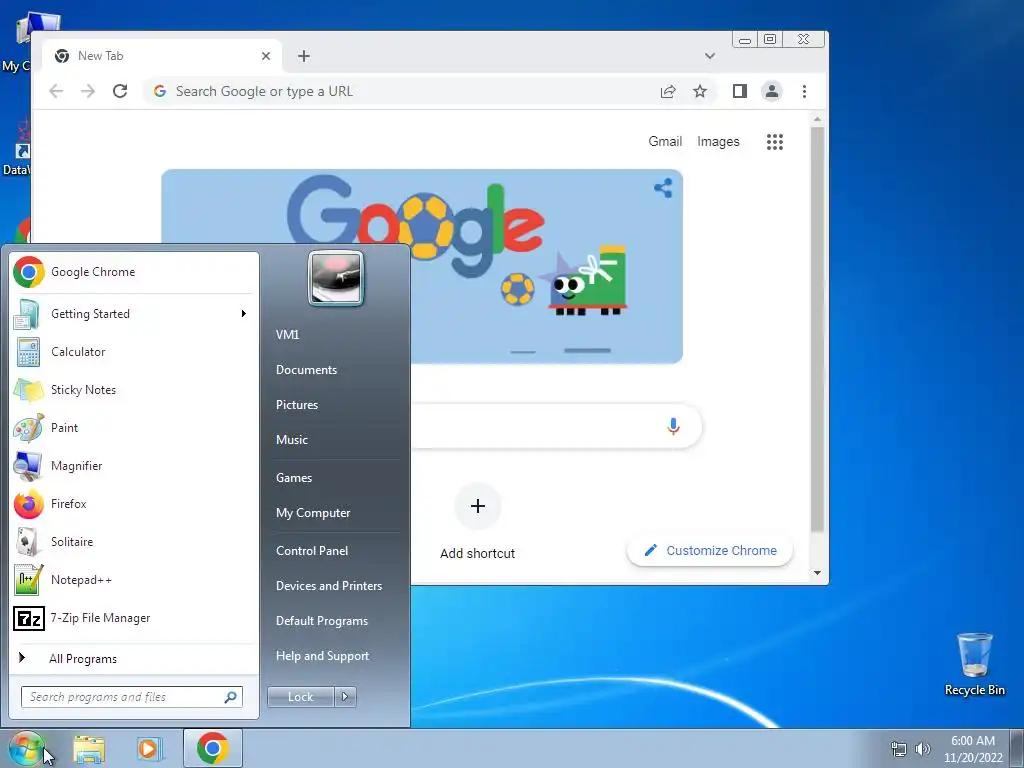This screenshot has height=768, width=1024.
Task: Start Paint from the program list
Action: click(x=134, y=428)
